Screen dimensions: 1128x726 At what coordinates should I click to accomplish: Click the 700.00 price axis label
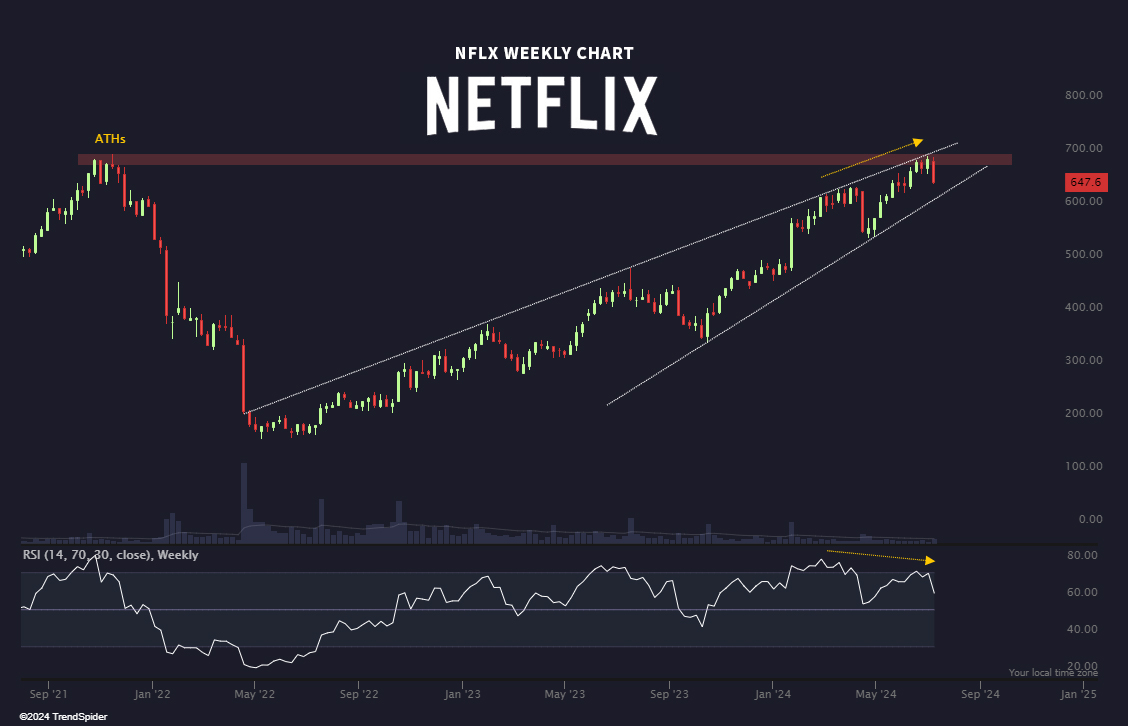tap(1083, 148)
